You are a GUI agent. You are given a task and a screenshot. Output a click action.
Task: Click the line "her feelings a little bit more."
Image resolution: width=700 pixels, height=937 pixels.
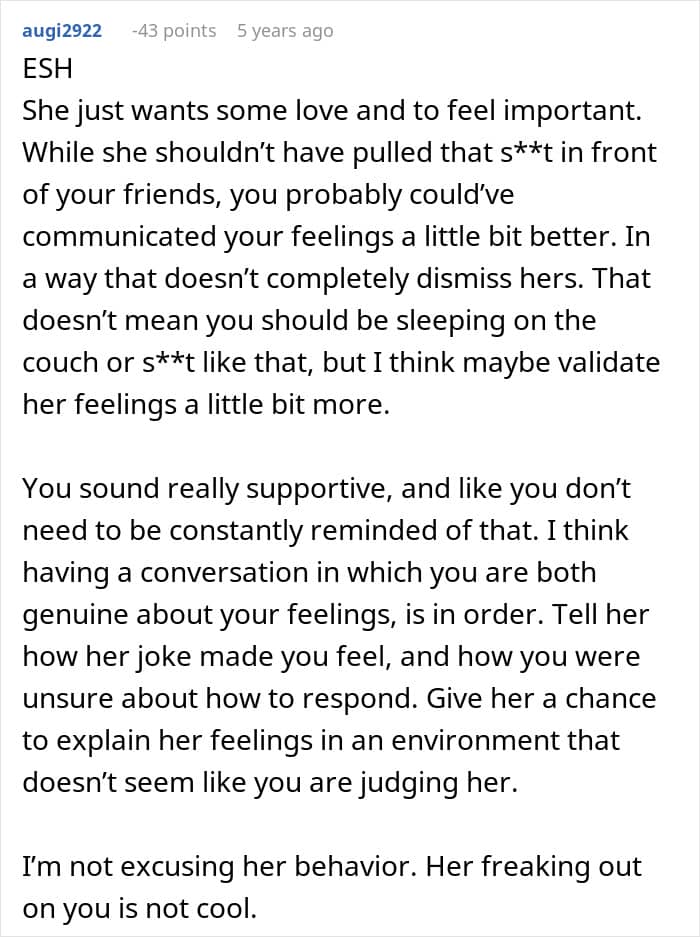click(x=206, y=405)
